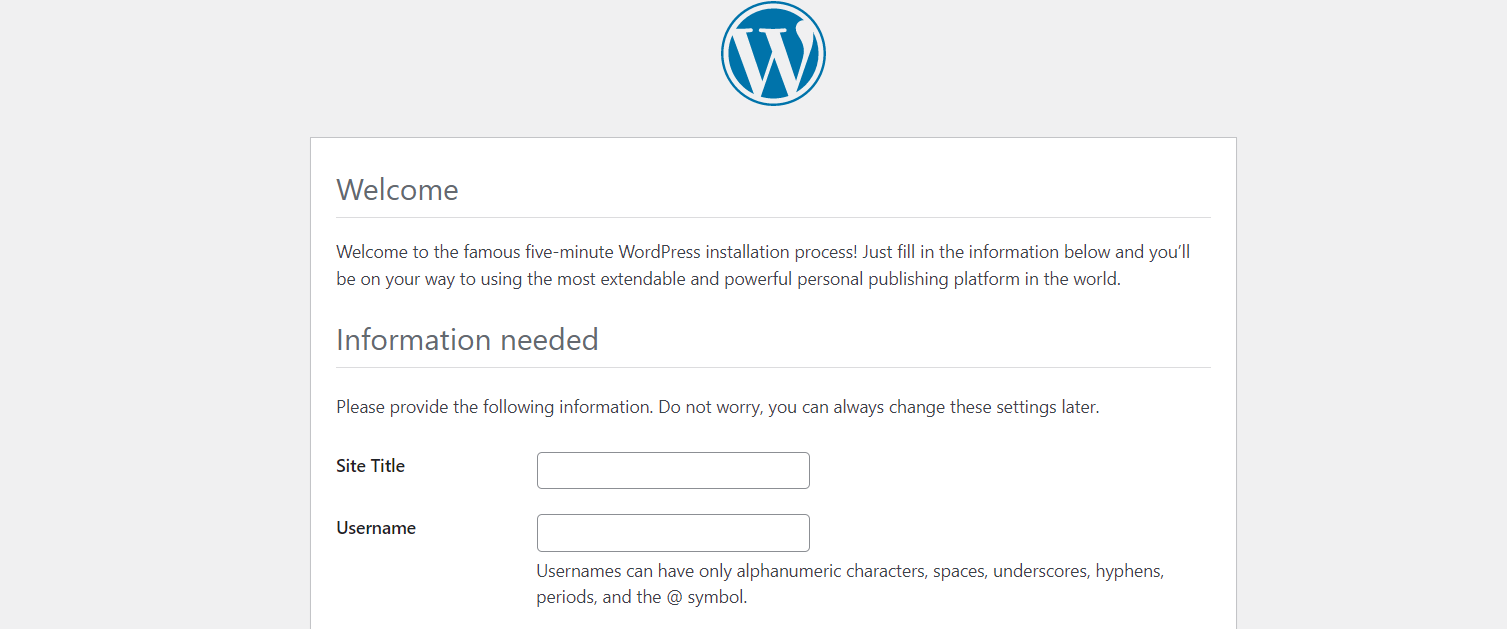
Task: Focus the Username input box
Action: click(673, 533)
